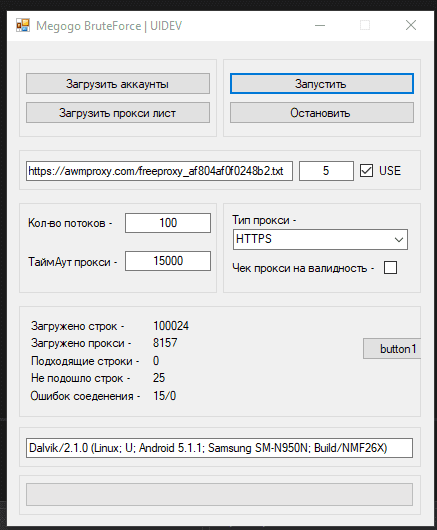This screenshot has width=437, height=530.
Task: Click the "Ошибок соеденения -" label
Action: [85, 396]
